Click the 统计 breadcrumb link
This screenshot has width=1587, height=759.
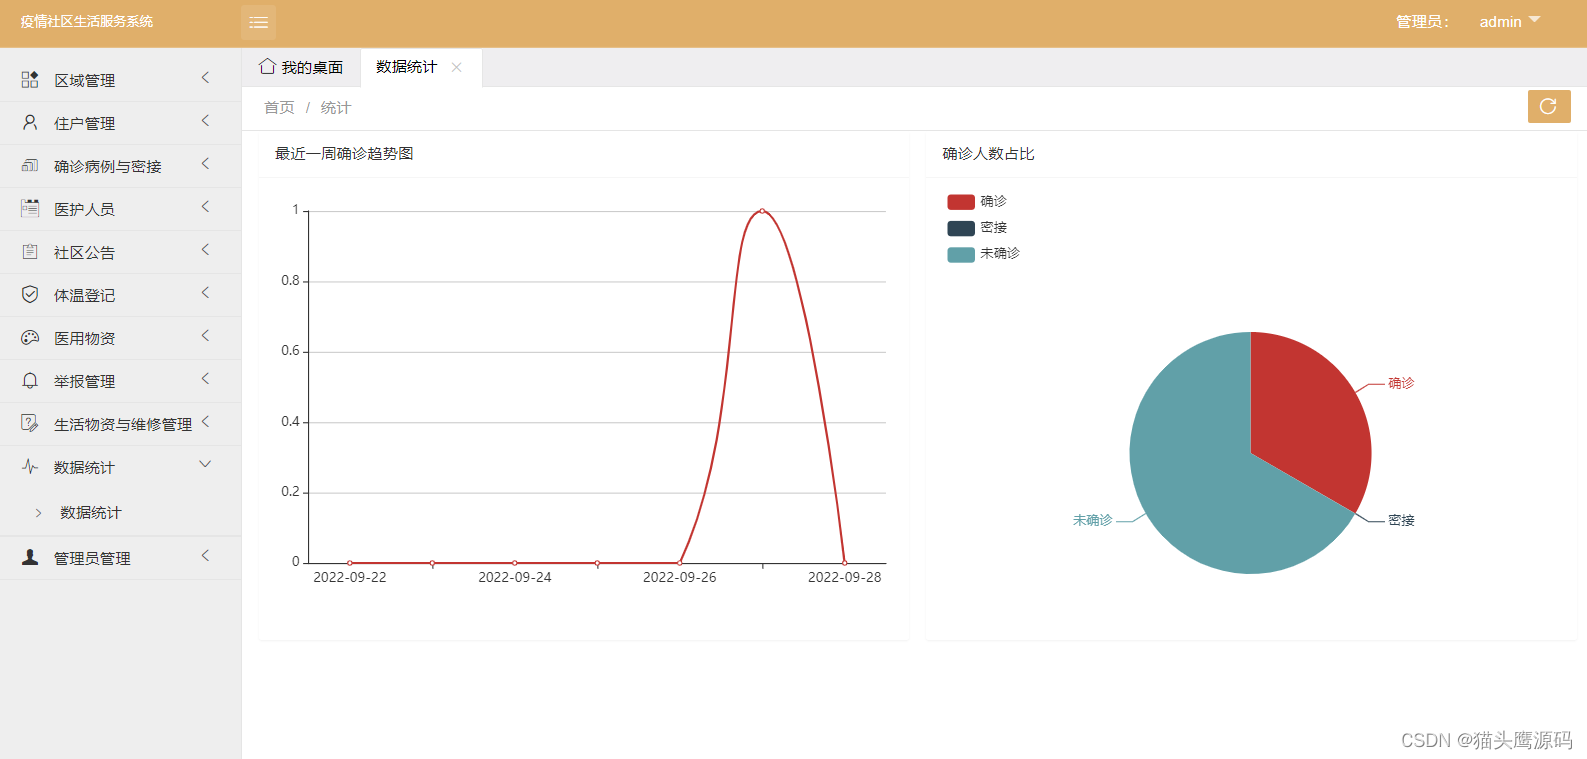[335, 108]
